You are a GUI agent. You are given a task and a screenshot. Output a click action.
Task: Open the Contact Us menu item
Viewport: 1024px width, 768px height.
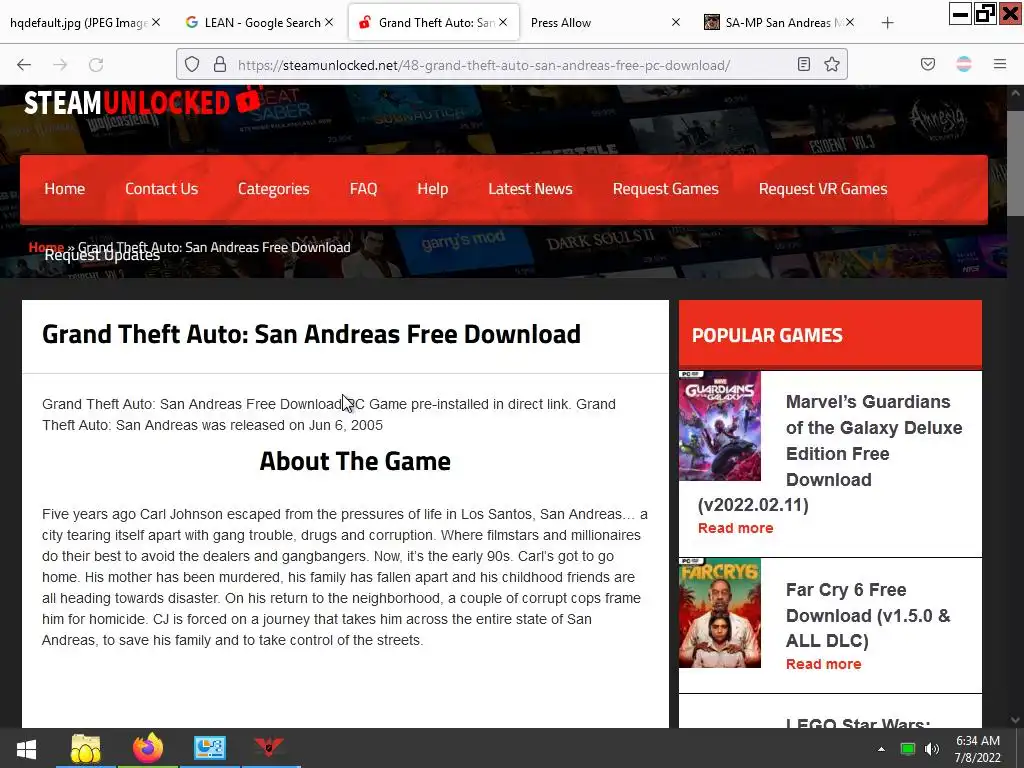(161, 189)
